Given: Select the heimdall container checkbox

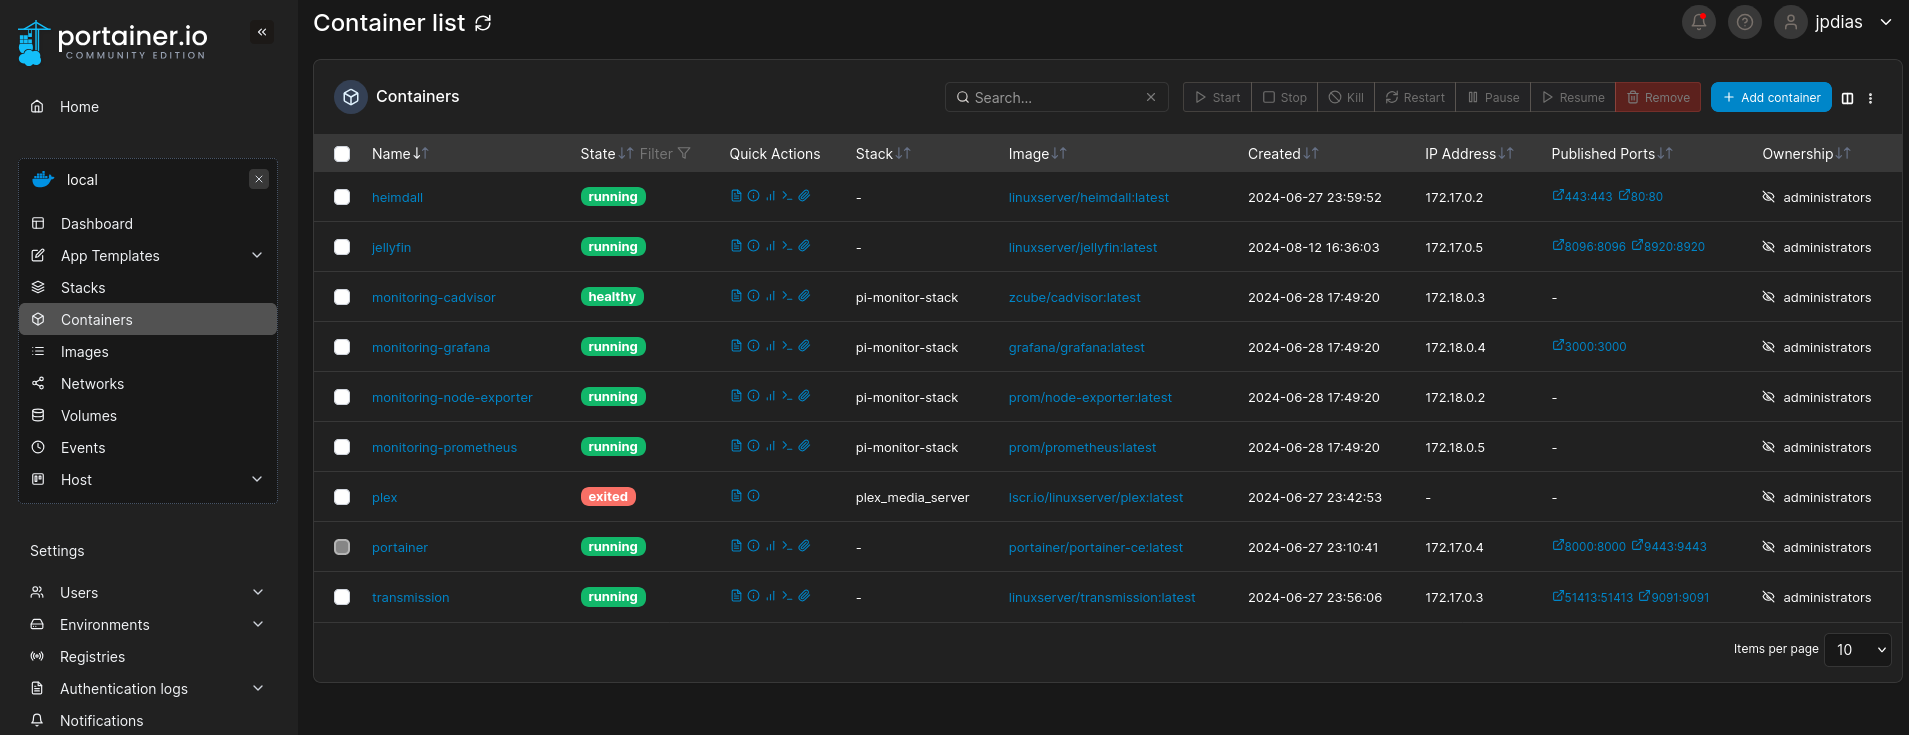Looking at the screenshot, I should click(x=342, y=197).
